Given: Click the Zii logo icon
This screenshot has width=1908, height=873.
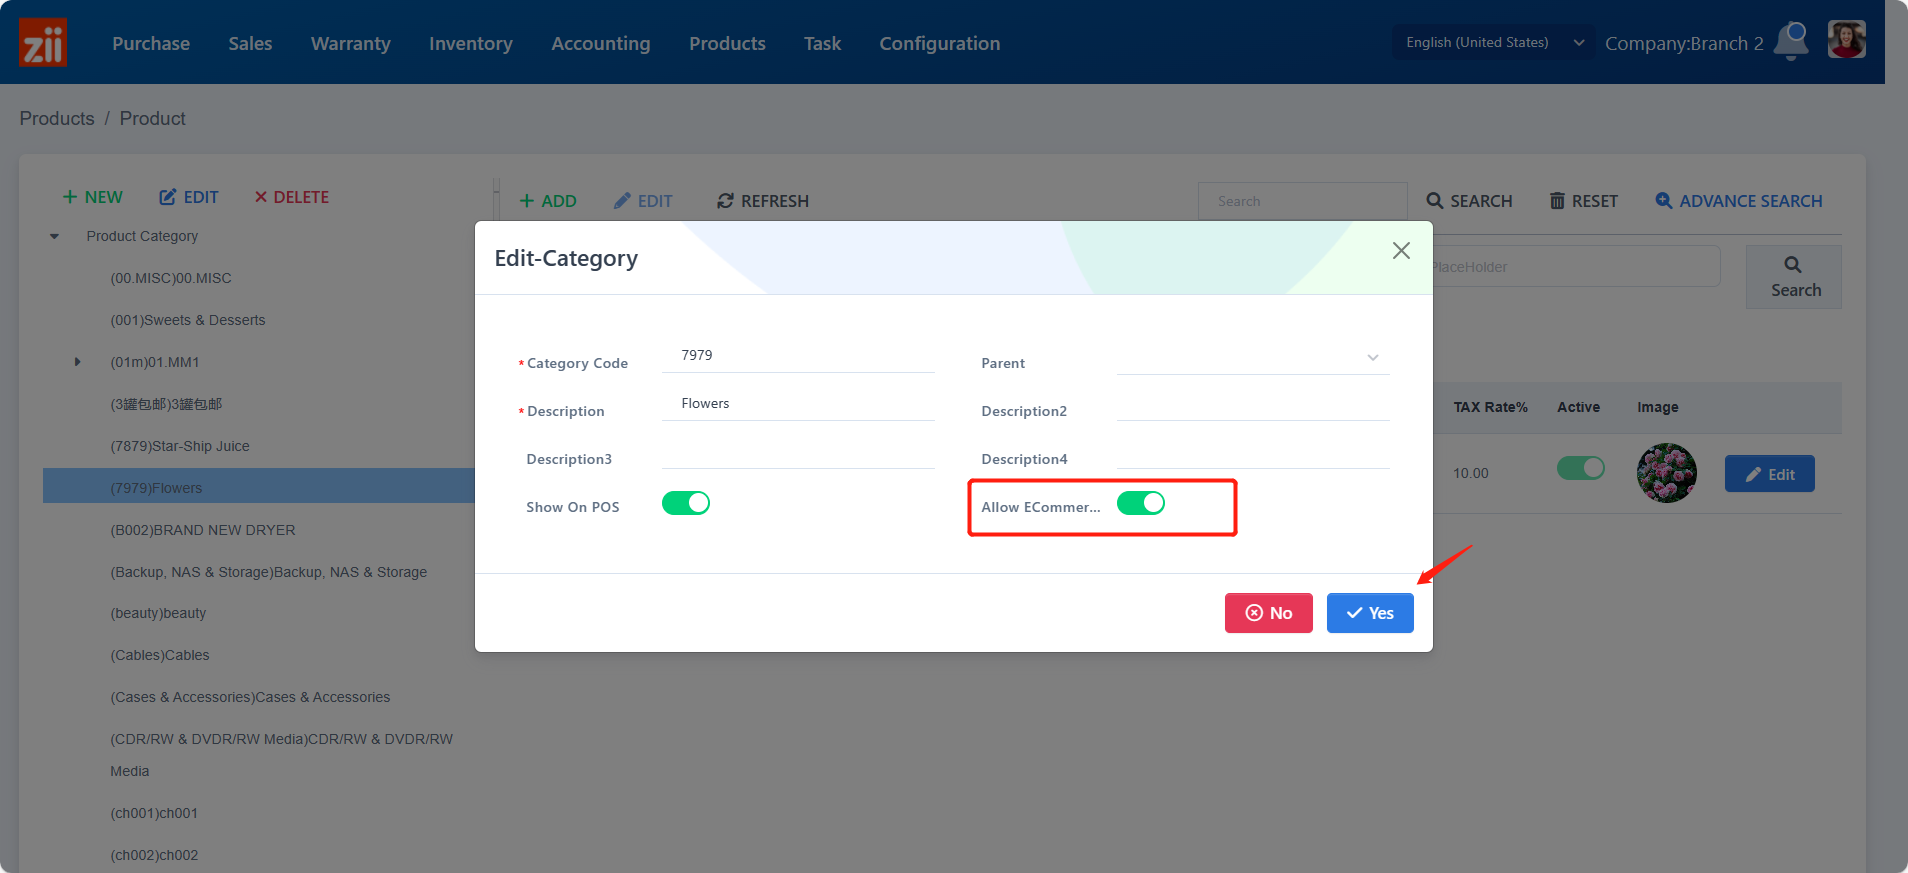Looking at the screenshot, I should coord(43,43).
